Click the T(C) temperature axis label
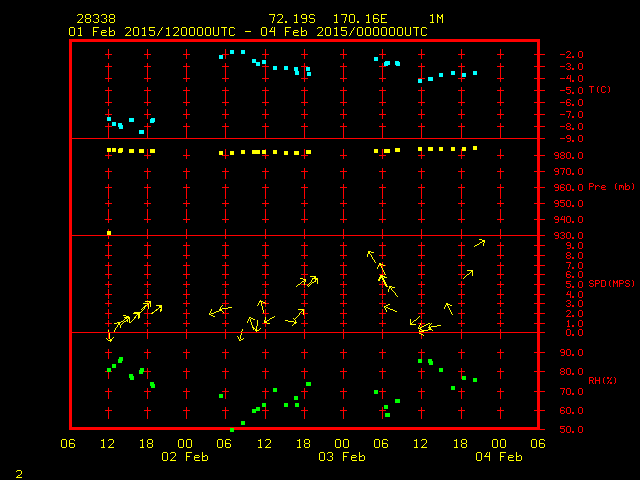Viewport: 640px width, 480px height. point(599,90)
